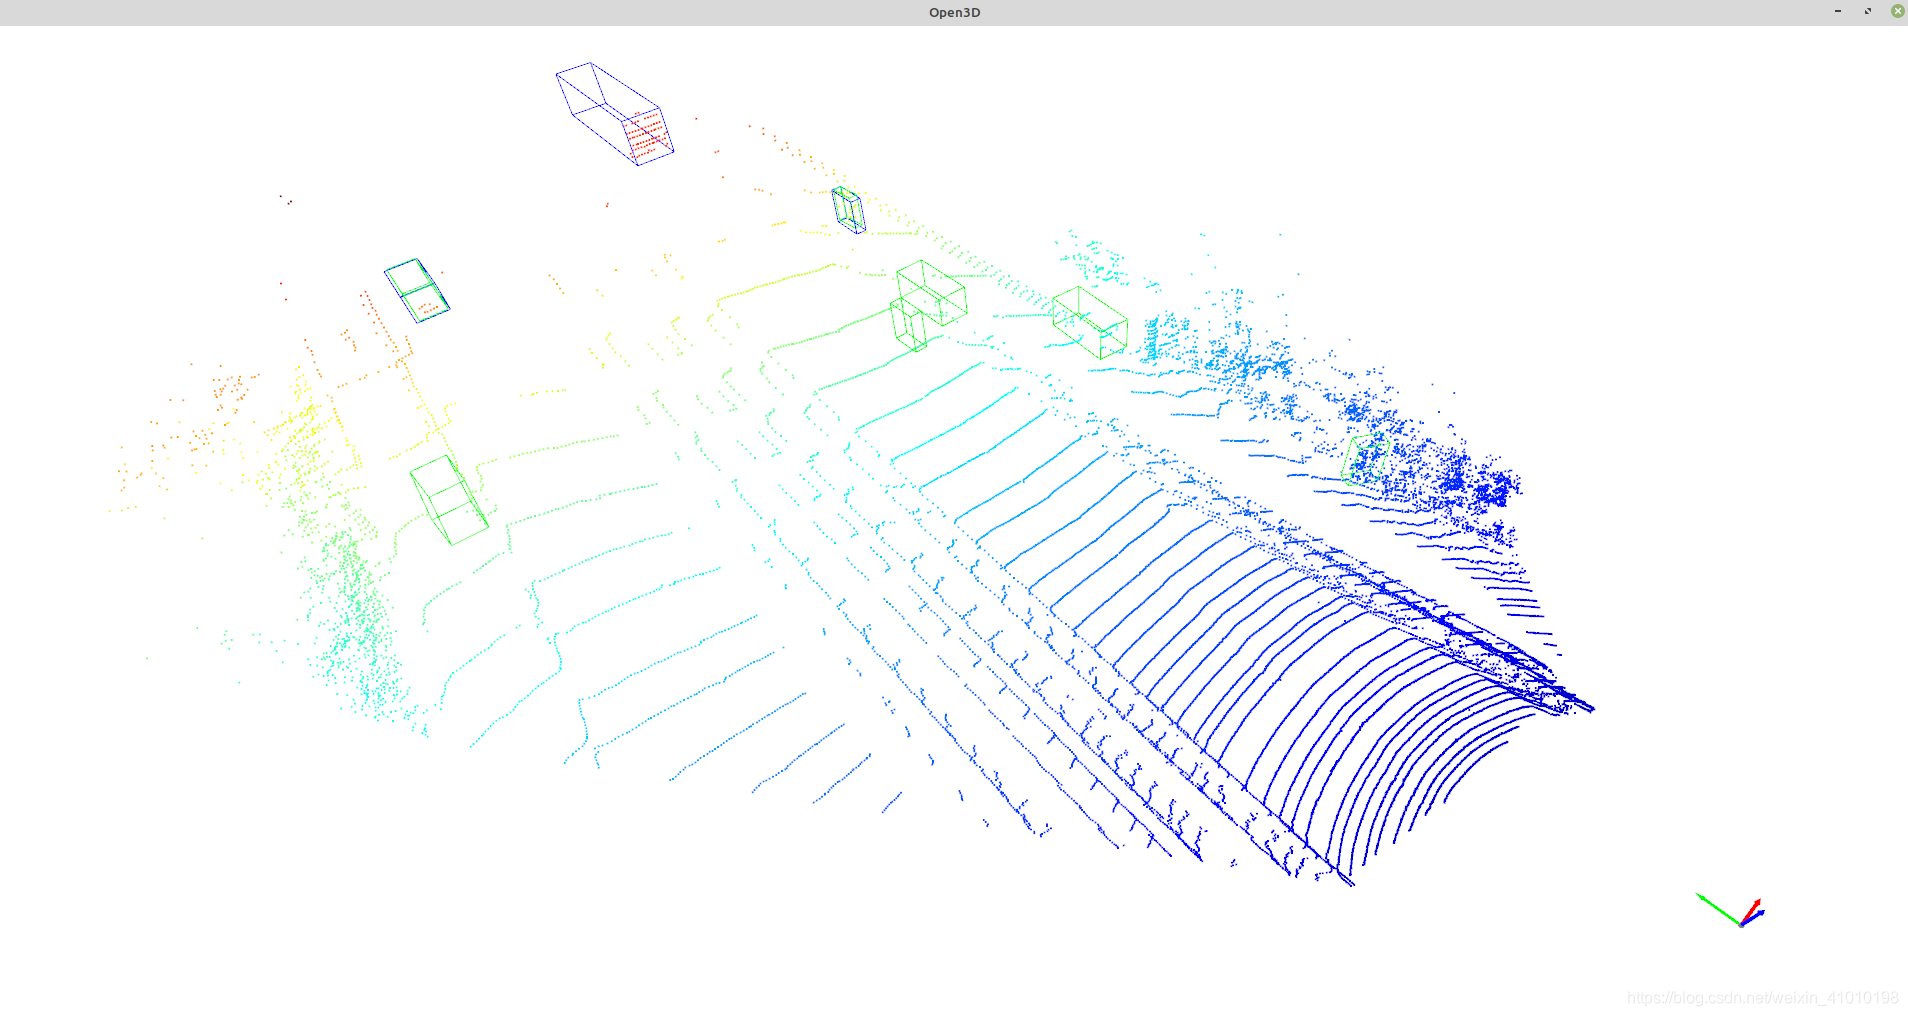
Task: Select the tilted blue box containing red points
Action: [417, 290]
